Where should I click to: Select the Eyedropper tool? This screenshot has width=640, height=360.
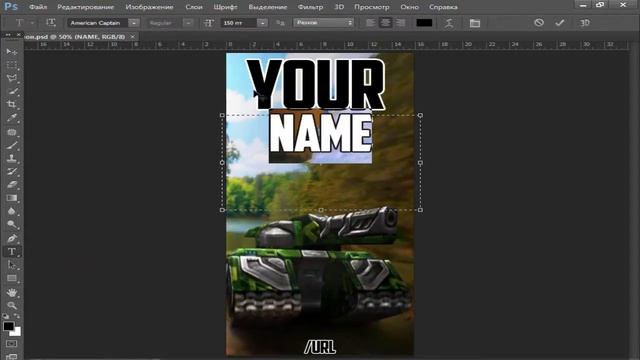pos(12,118)
